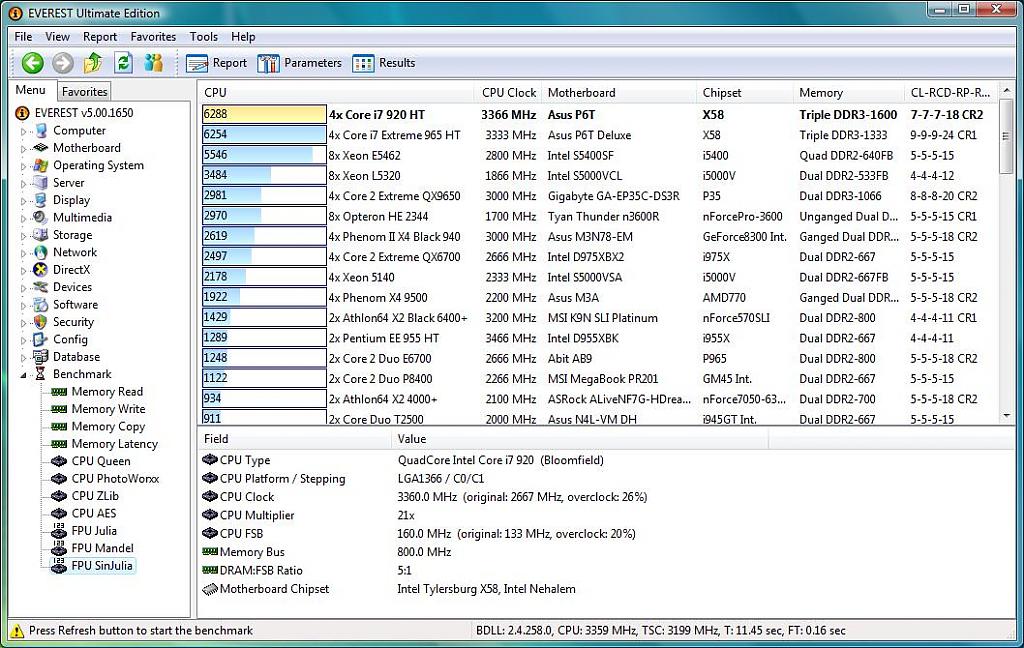Screen dimensions: 1024x648
Task: Open the View menu
Action: pos(57,37)
